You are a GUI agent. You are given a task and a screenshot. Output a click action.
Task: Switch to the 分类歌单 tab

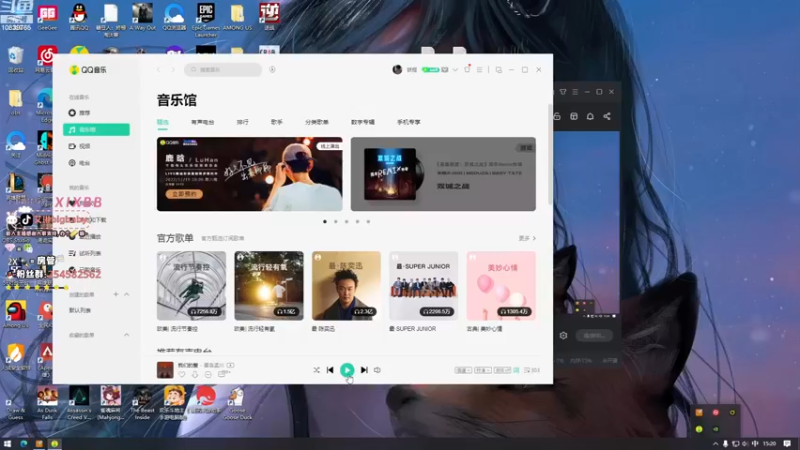pyautogui.click(x=317, y=122)
